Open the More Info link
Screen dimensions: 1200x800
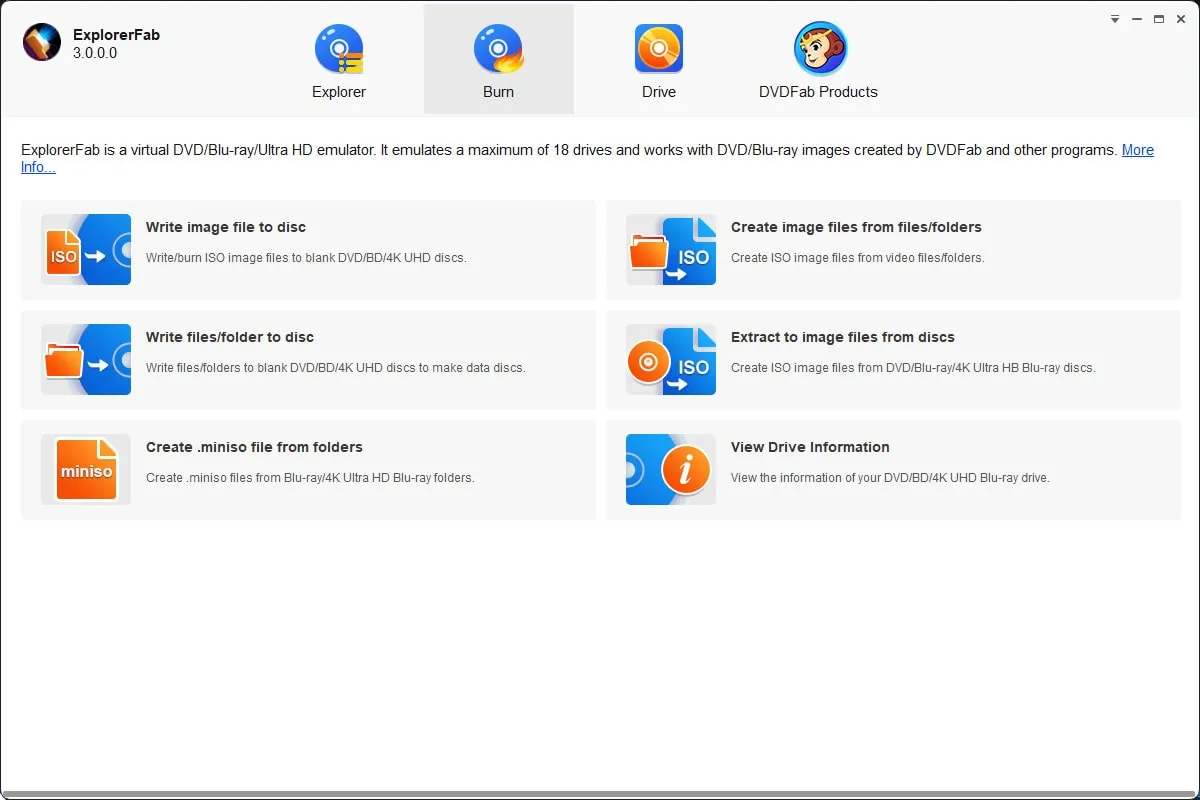point(1137,150)
